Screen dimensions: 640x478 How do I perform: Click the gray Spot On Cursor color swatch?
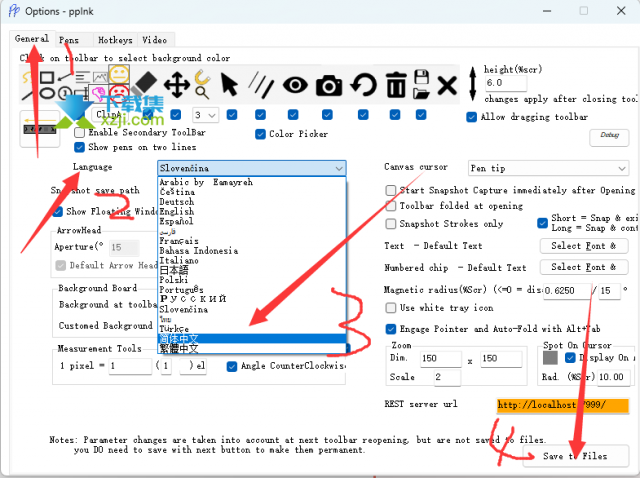pyautogui.click(x=550, y=358)
